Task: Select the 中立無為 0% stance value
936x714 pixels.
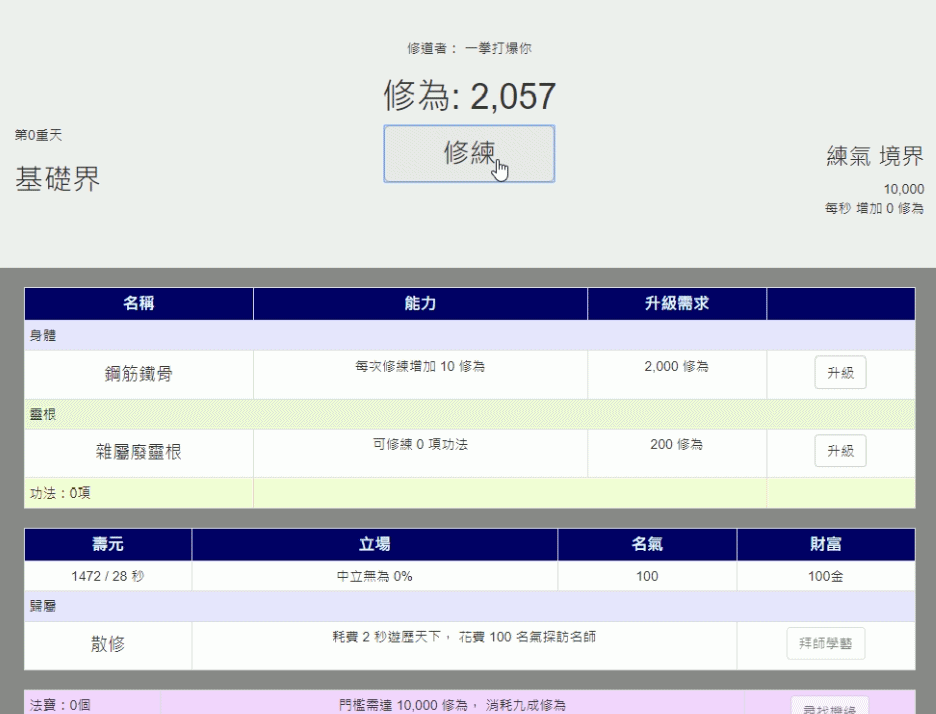Action: (x=373, y=576)
